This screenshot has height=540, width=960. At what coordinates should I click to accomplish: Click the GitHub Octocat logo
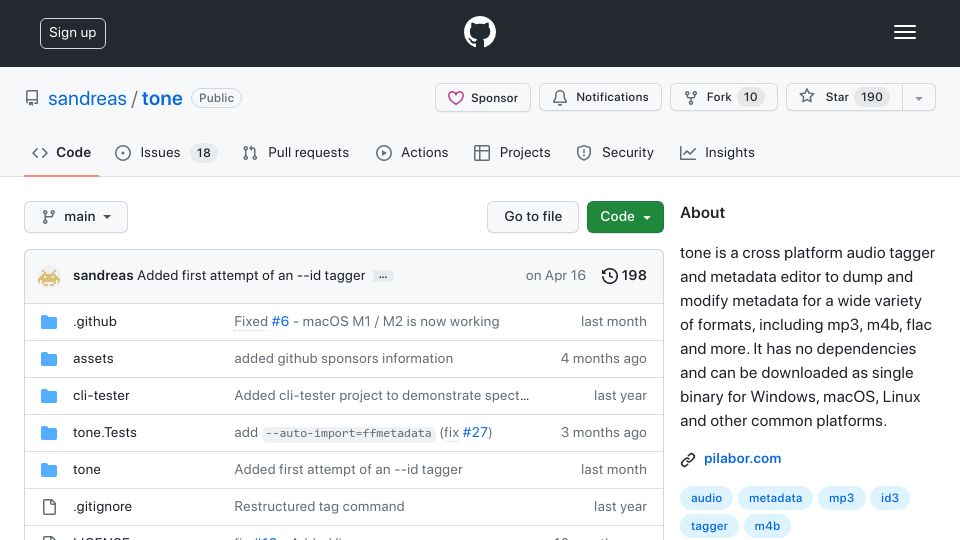coord(479,32)
